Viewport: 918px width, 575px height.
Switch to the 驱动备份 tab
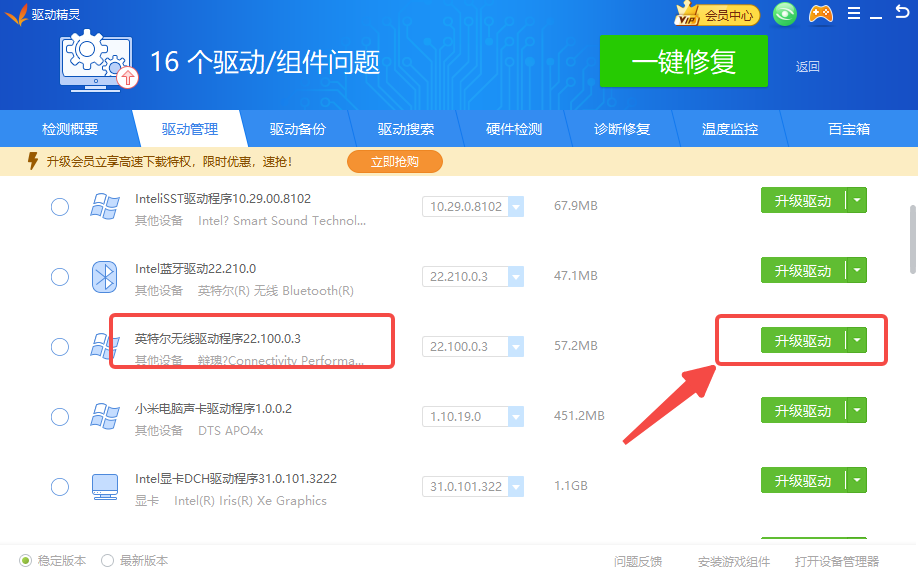click(297, 129)
